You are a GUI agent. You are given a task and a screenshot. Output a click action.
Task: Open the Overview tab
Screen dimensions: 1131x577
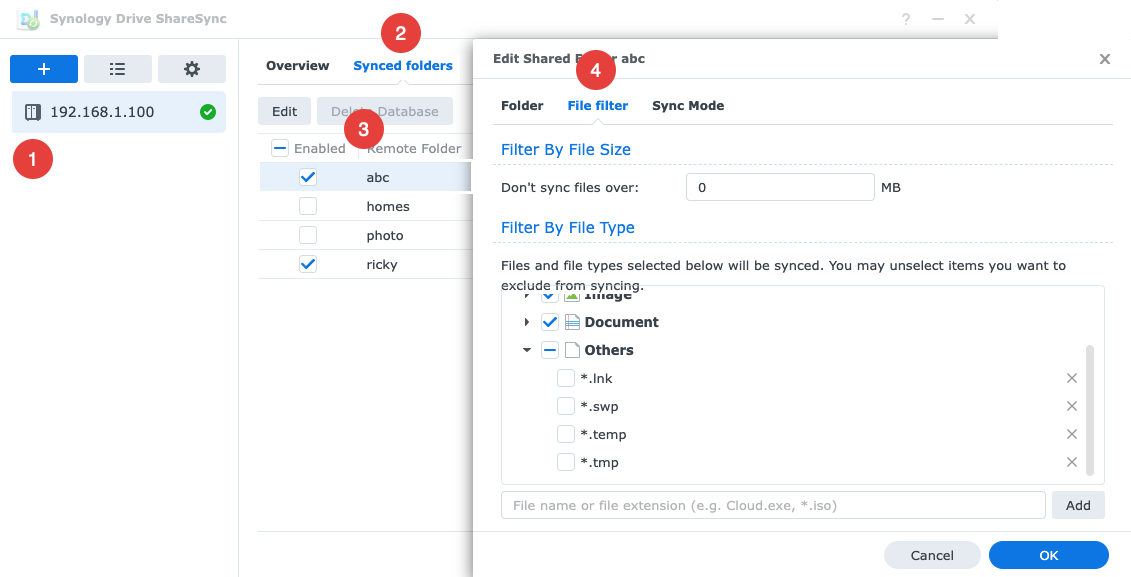pyautogui.click(x=297, y=65)
